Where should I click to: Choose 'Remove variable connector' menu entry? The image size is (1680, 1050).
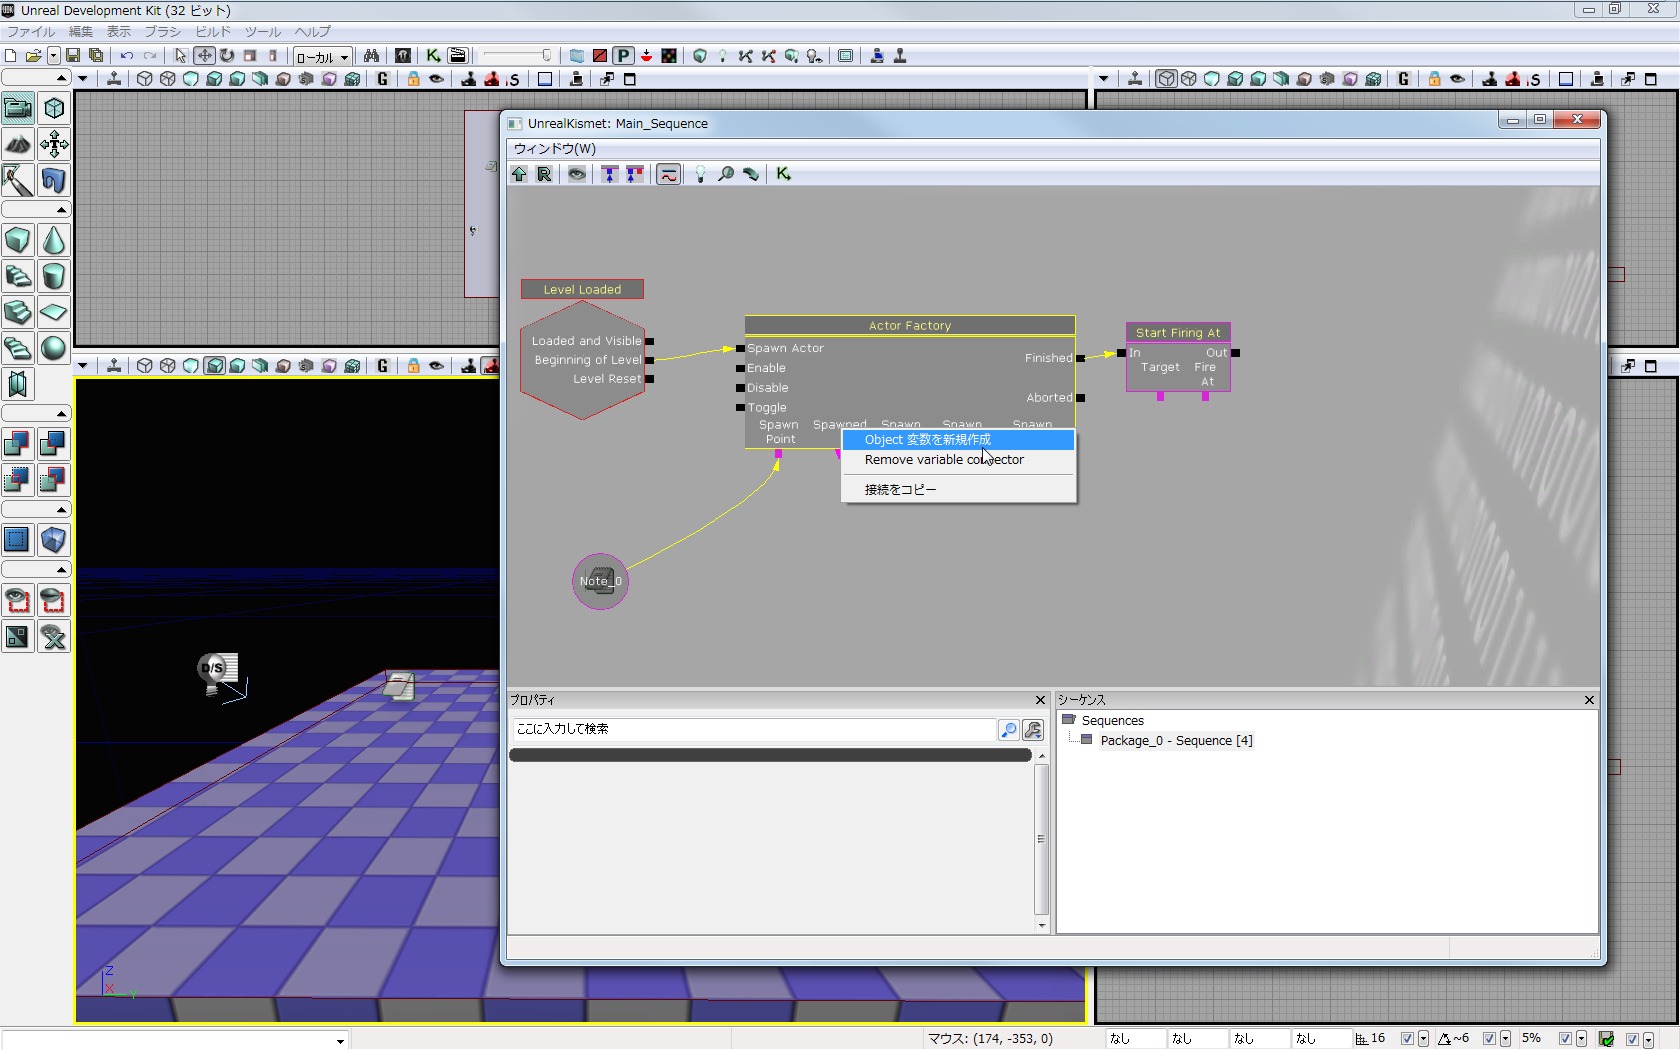pos(943,460)
